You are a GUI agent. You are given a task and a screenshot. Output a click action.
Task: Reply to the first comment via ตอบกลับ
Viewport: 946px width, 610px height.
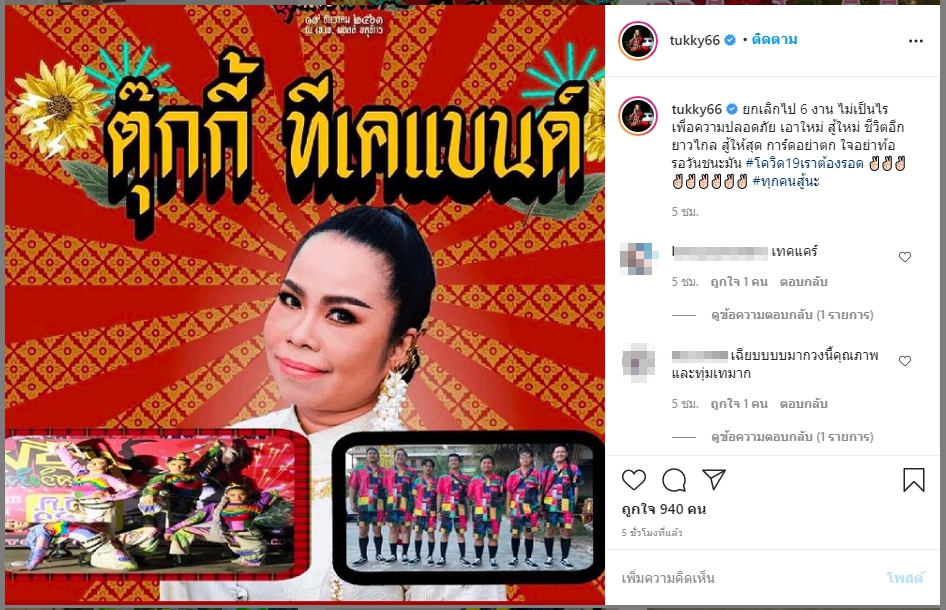click(804, 282)
